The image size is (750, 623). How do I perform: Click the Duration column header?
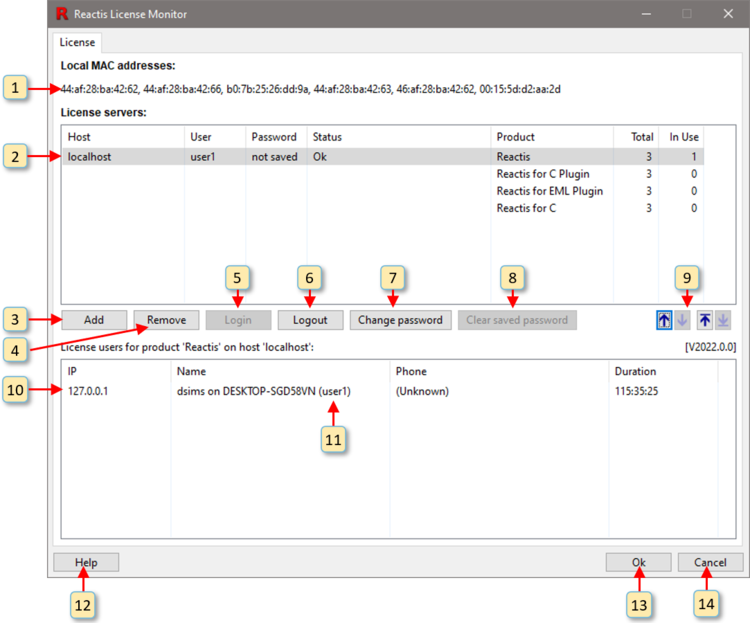tap(663, 371)
